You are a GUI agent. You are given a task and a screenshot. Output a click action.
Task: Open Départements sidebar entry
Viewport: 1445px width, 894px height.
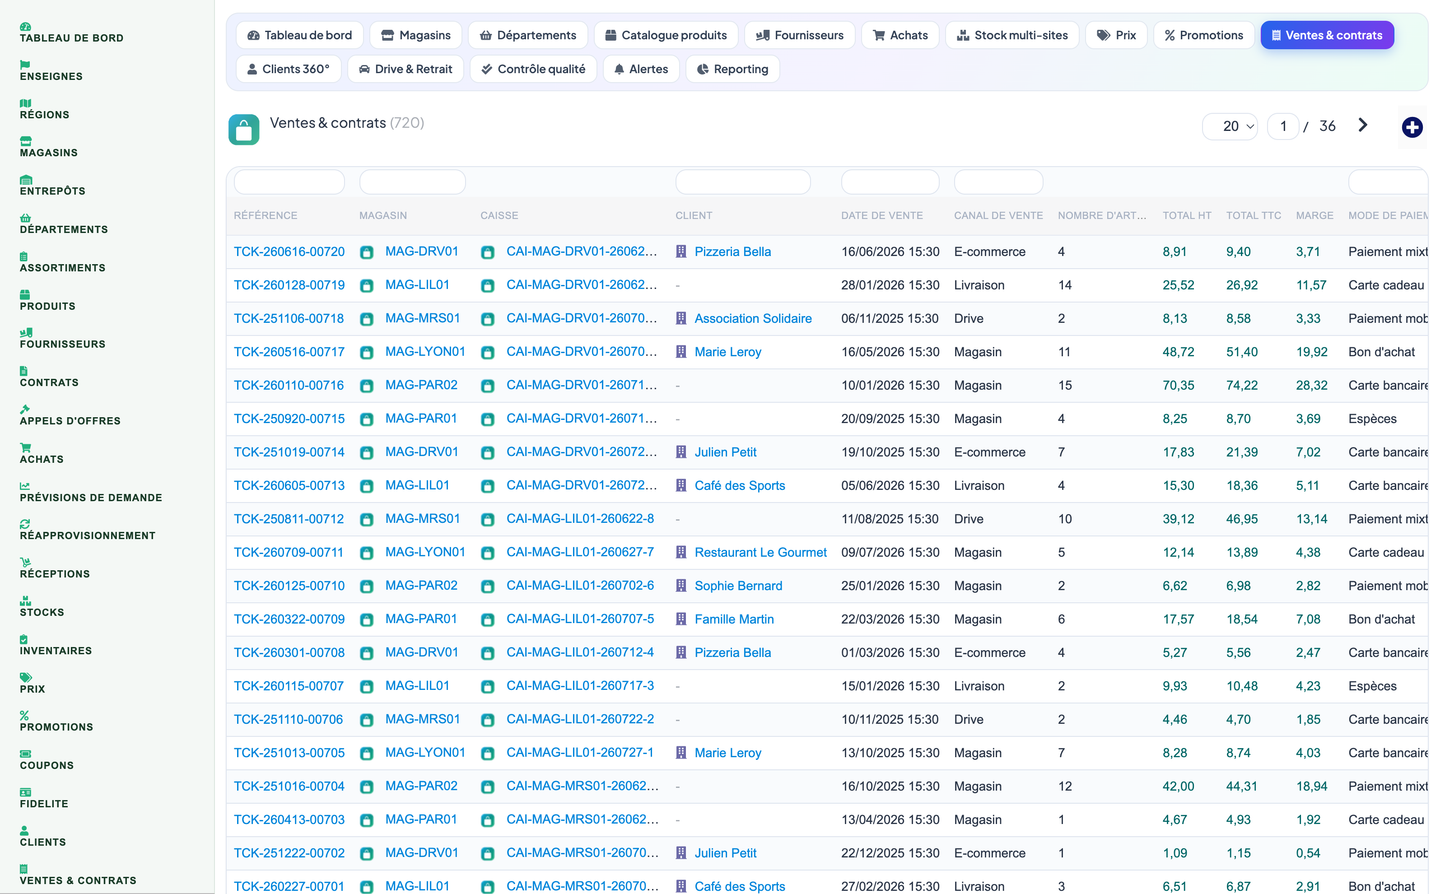63,224
